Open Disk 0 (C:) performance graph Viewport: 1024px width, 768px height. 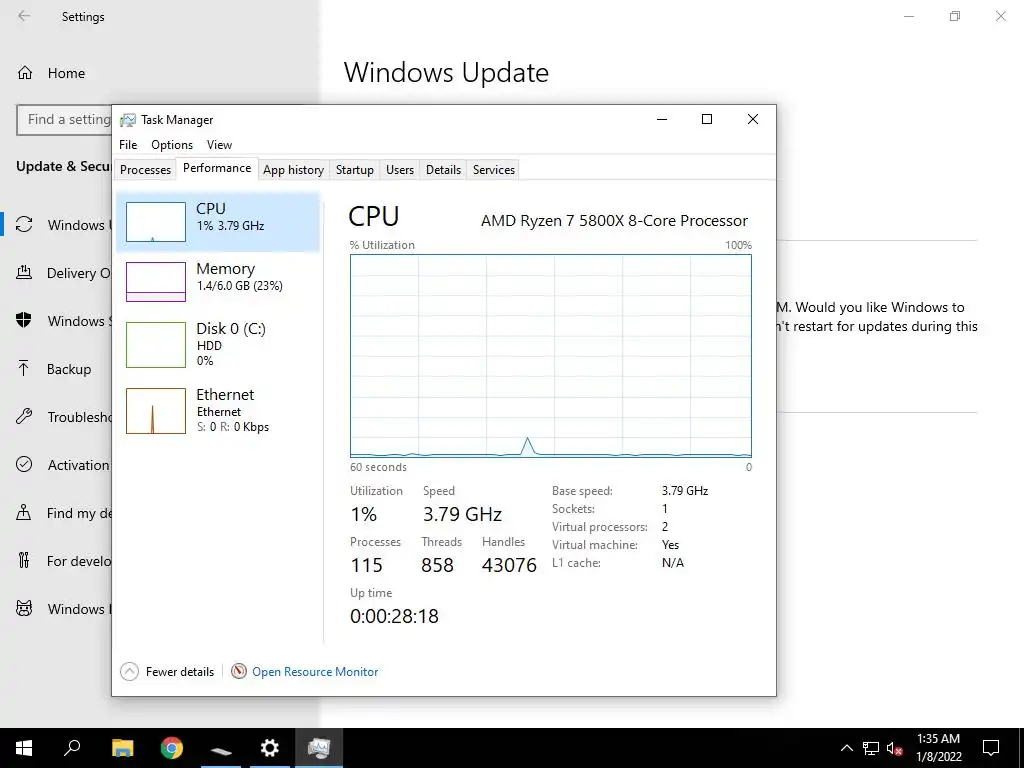(x=155, y=345)
